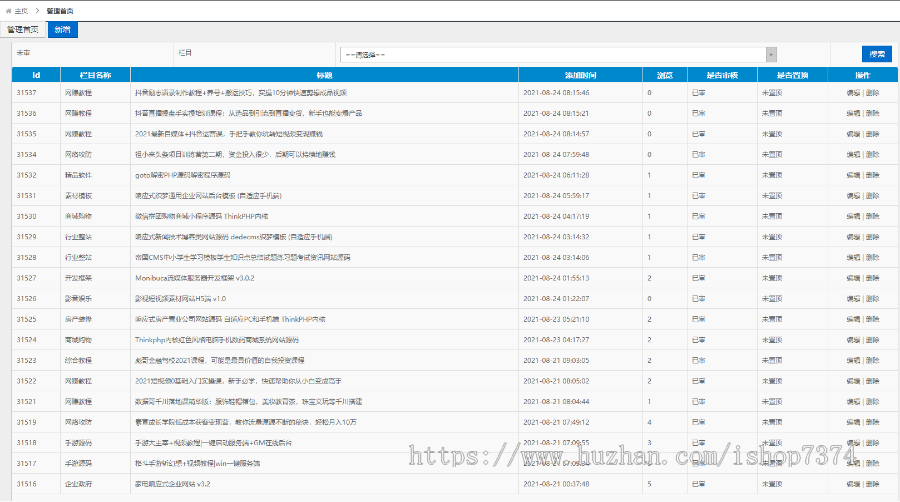Click the v3.2 title in row 31516
This screenshot has height=502, width=900.
172,484
